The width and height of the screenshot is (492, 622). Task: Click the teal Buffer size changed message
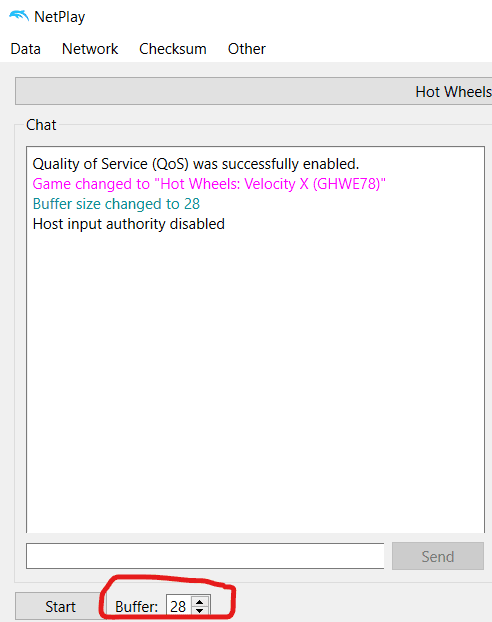coord(116,204)
